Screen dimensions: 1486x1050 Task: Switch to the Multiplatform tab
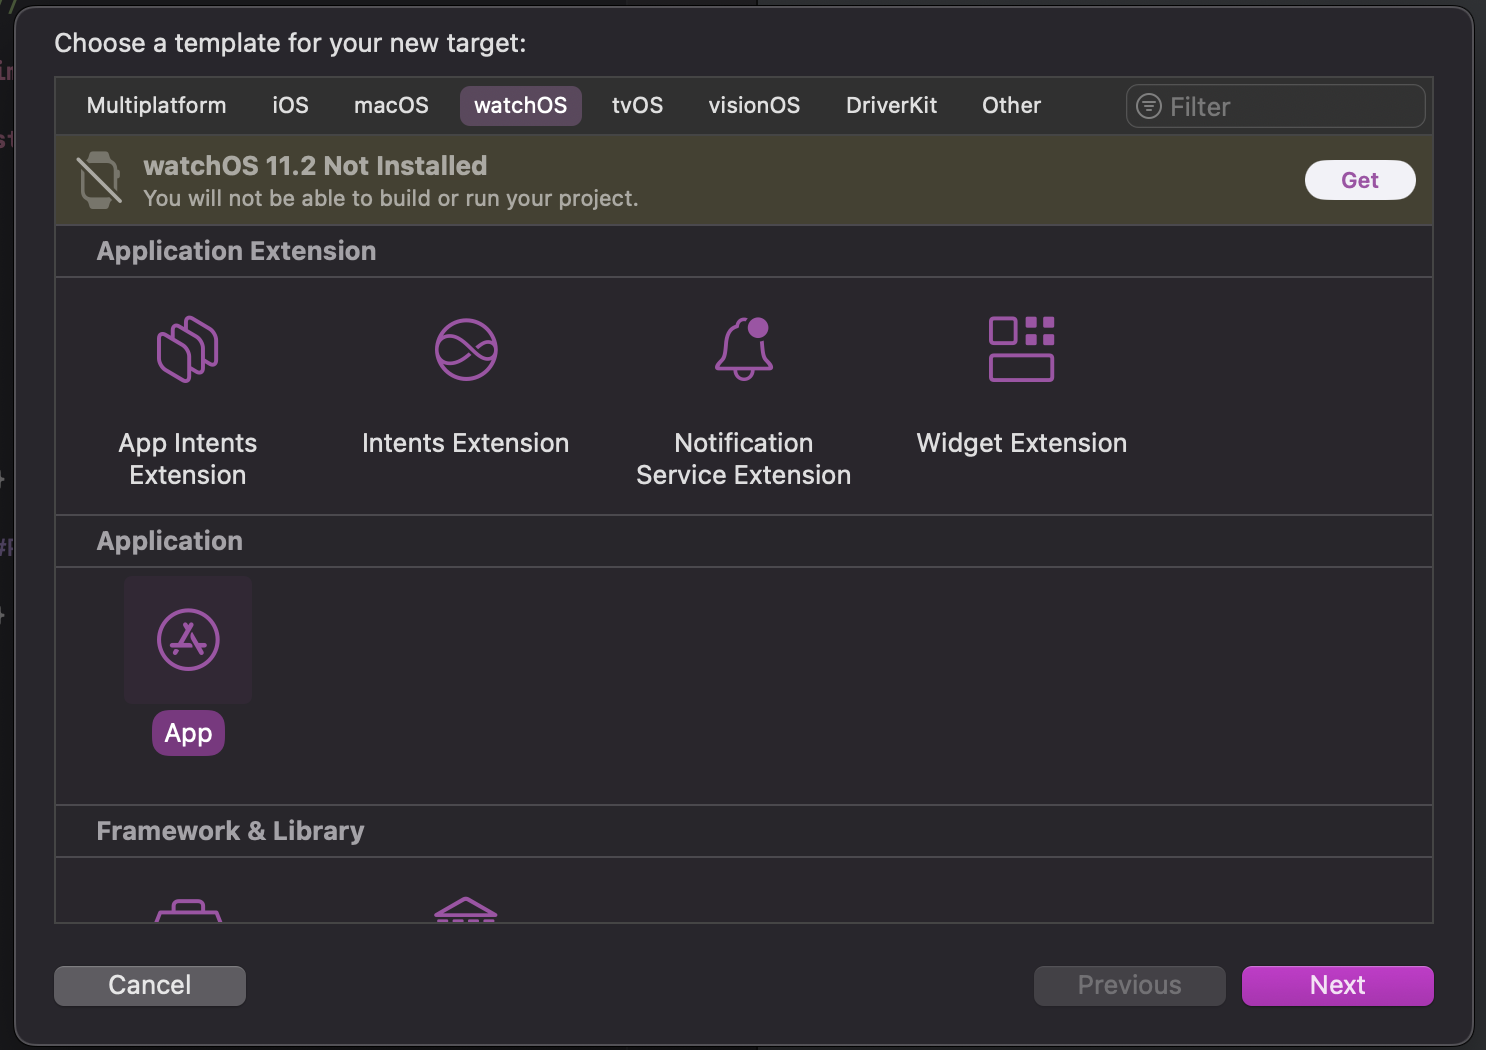click(157, 105)
